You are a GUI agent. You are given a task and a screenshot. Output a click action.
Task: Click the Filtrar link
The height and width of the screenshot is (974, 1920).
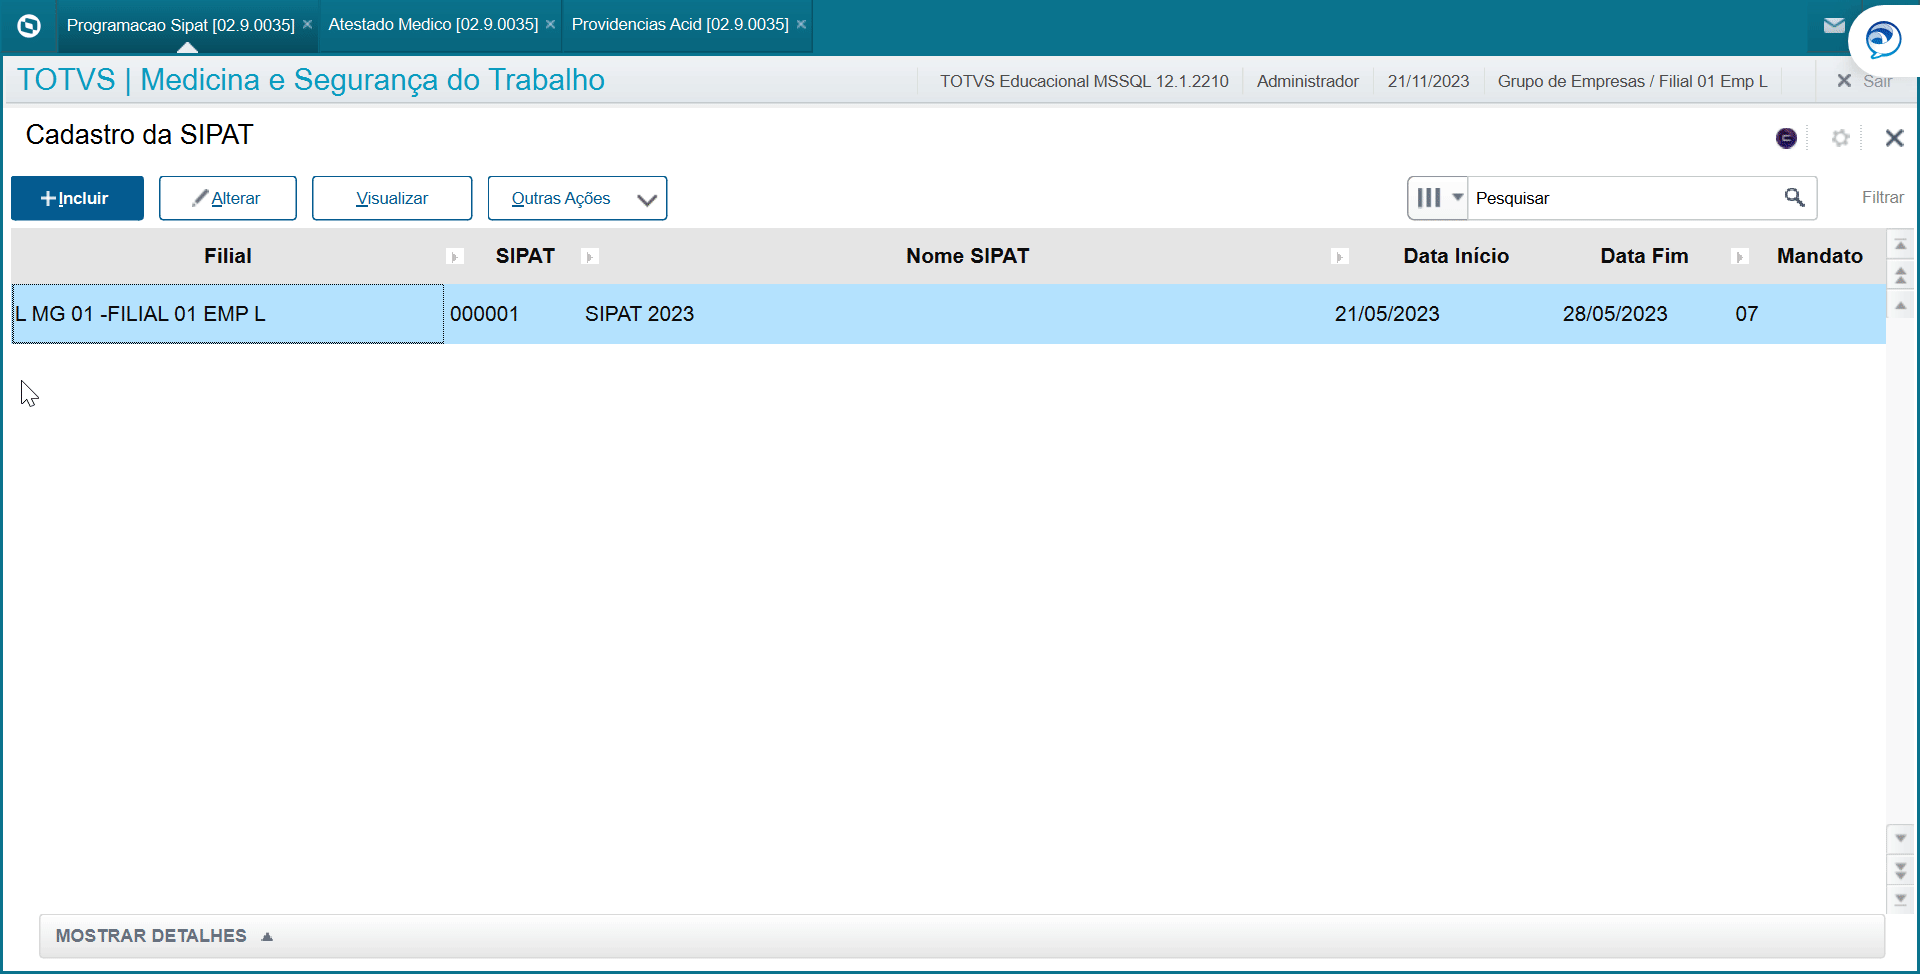click(x=1882, y=198)
